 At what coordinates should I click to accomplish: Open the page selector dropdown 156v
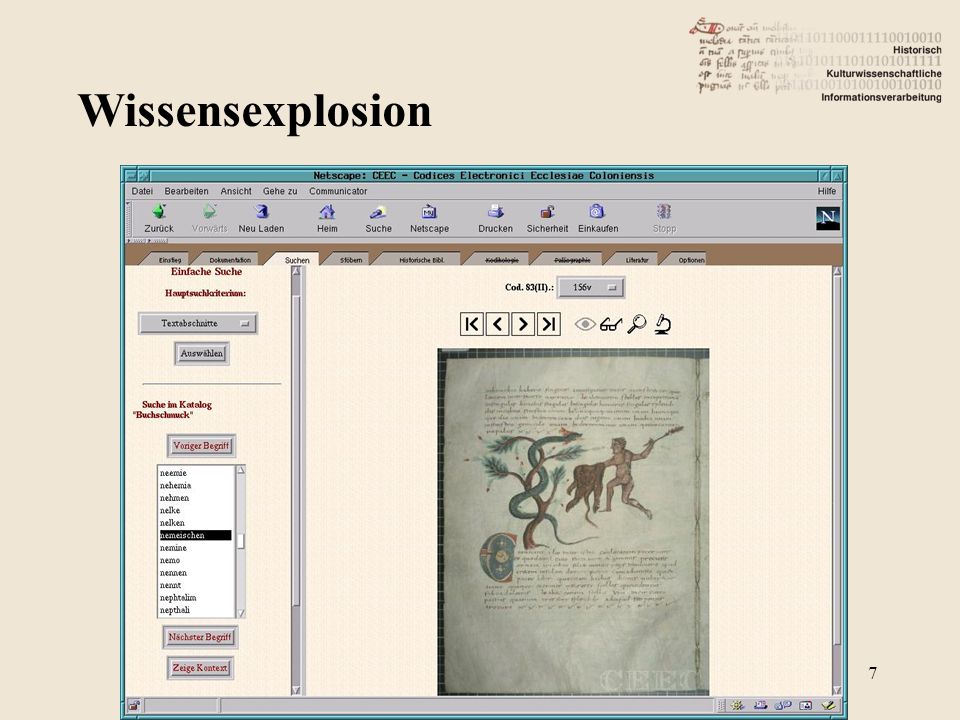click(591, 287)
